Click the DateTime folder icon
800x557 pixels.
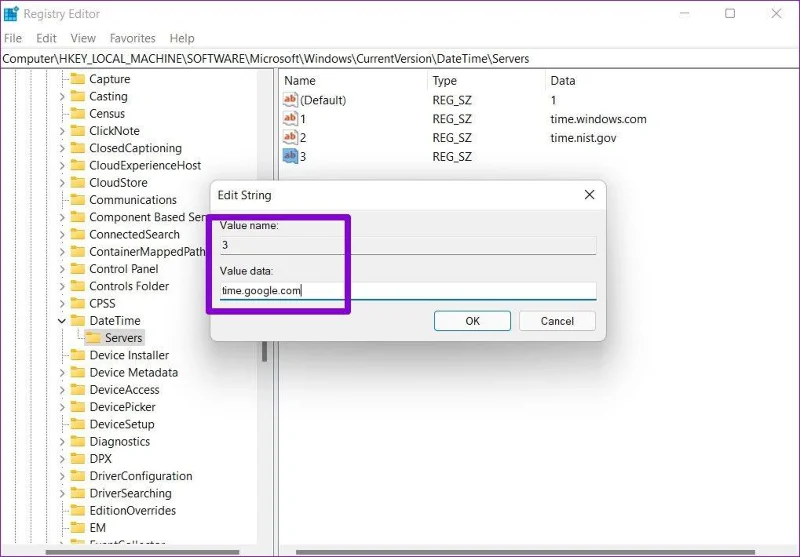tap(78, 320)
